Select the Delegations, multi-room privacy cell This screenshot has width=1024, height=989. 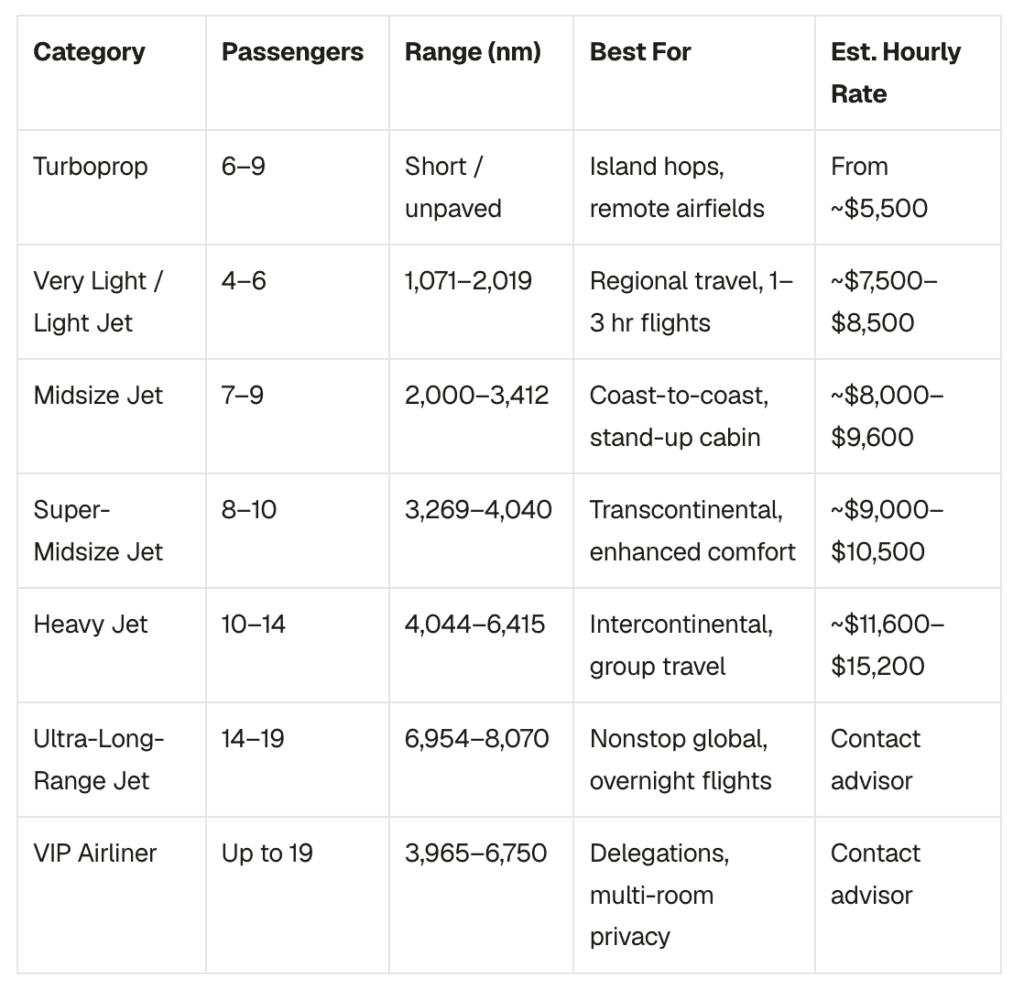coord(660,895)
